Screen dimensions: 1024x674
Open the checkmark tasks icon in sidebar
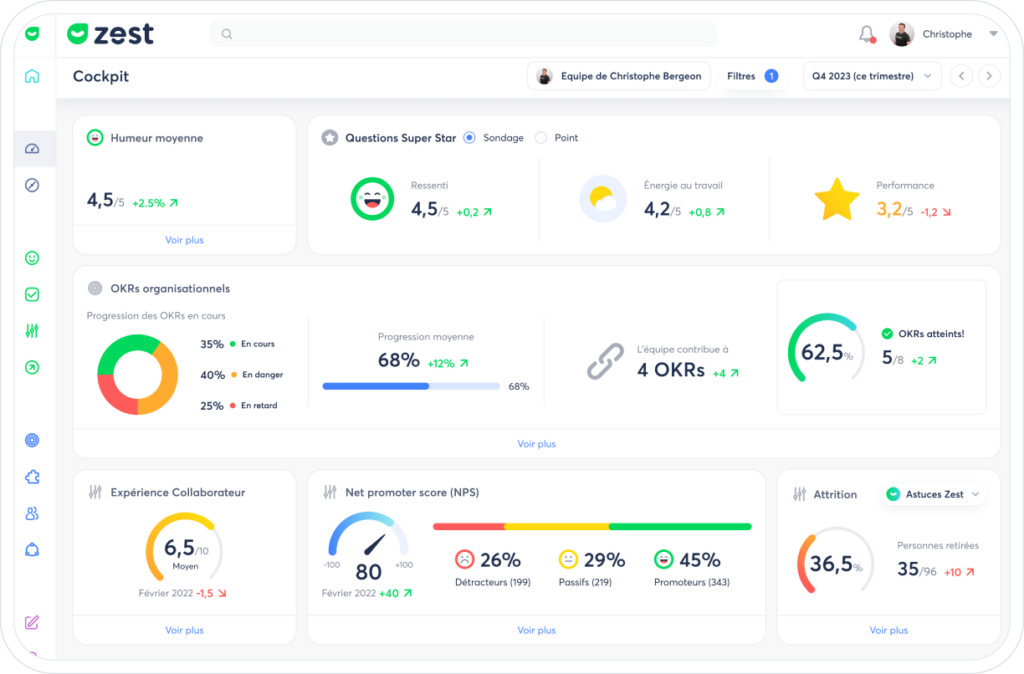[x=32, y=295]
